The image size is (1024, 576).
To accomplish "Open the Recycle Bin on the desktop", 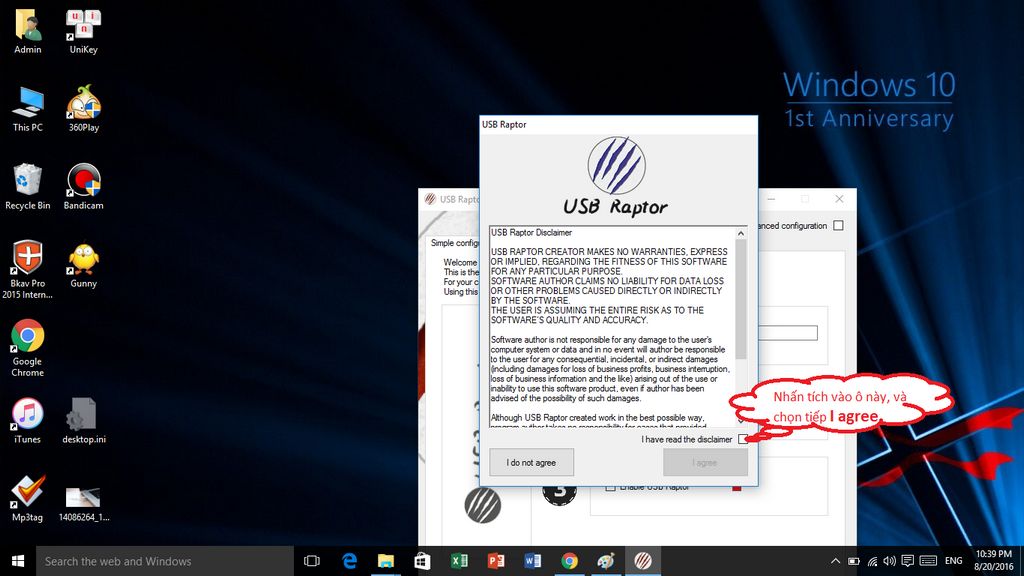I will [x=27, y=187].
